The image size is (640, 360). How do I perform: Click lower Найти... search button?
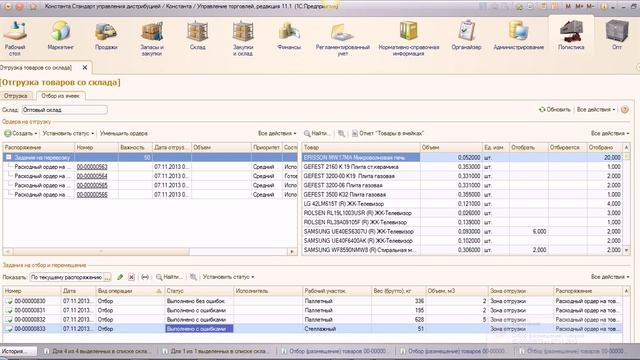pos(169,277)
